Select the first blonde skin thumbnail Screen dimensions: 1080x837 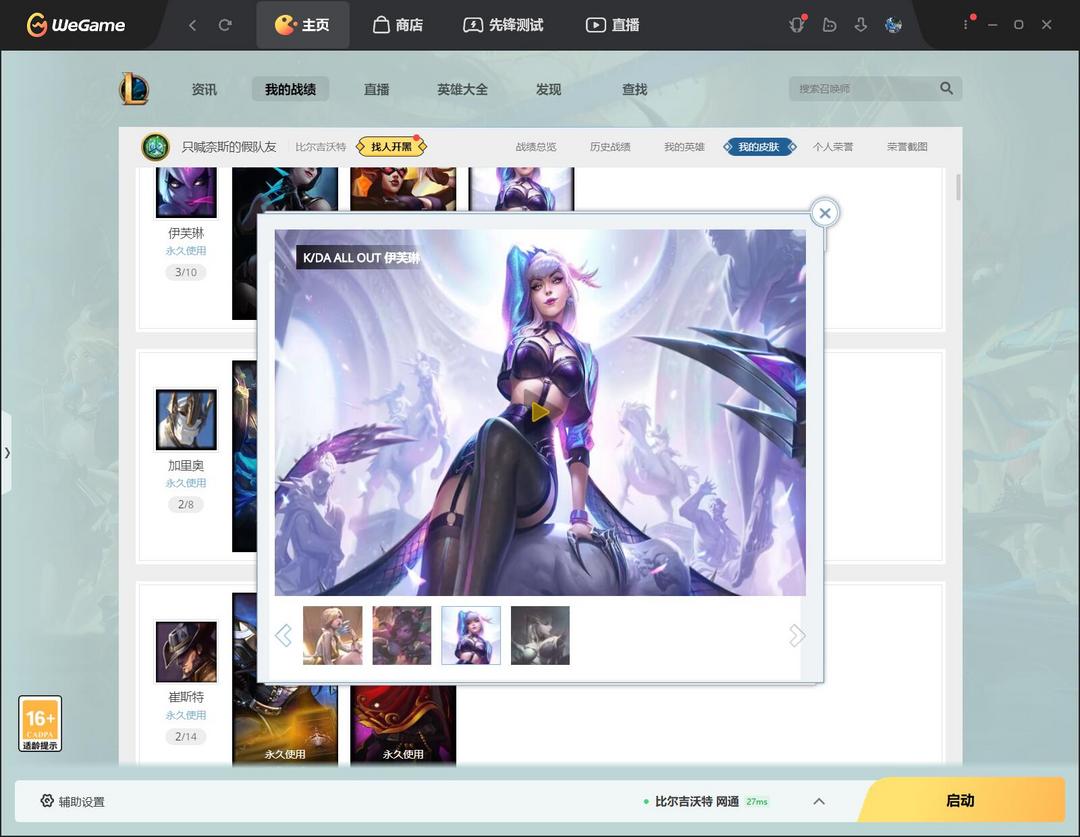pyautogui.click(x=333, y=635)
